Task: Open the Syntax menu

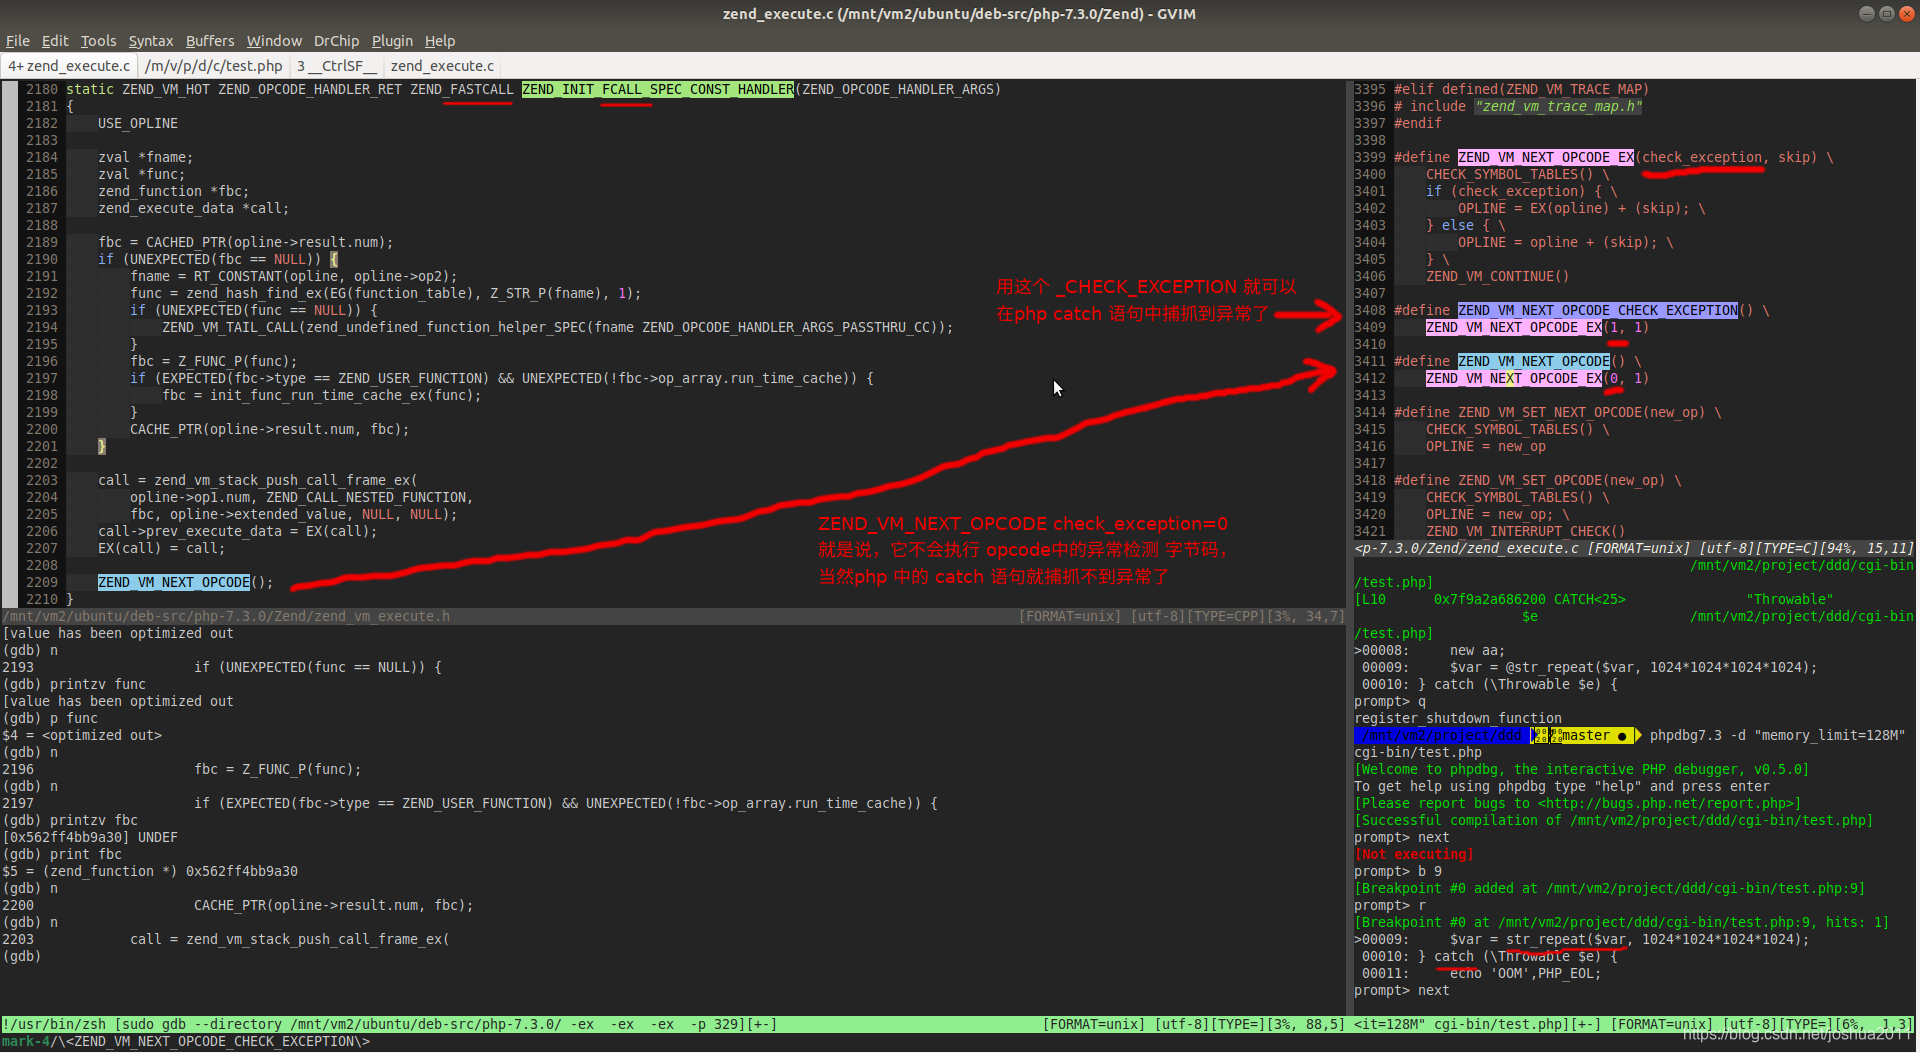Action: pos(150,41)
